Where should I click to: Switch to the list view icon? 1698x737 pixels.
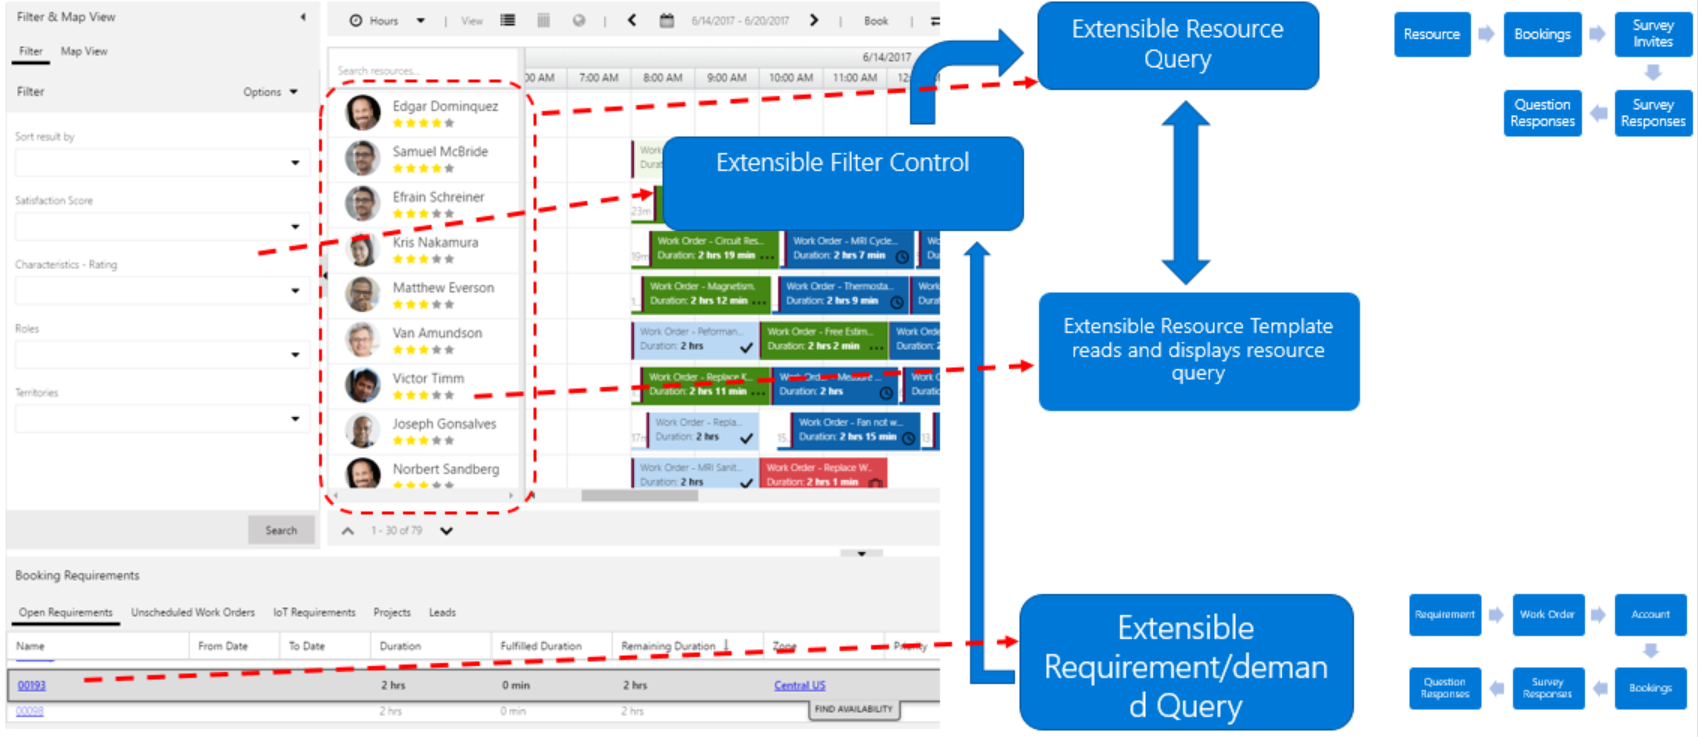point(508,20)
